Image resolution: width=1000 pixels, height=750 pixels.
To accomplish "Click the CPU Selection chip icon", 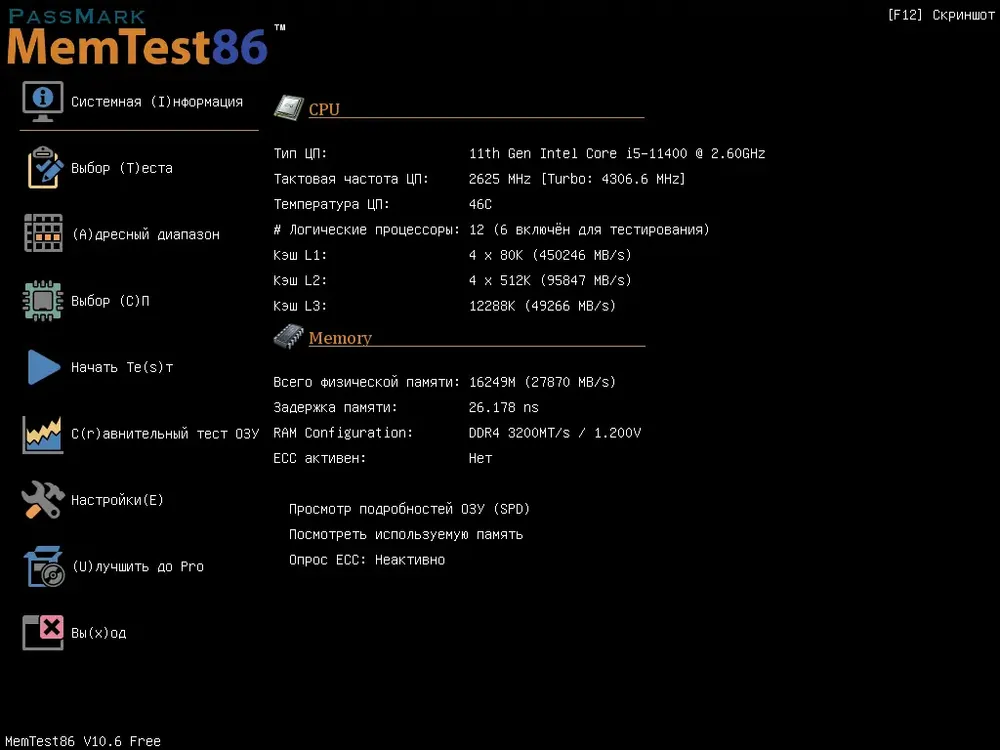I will coord(43,300).
